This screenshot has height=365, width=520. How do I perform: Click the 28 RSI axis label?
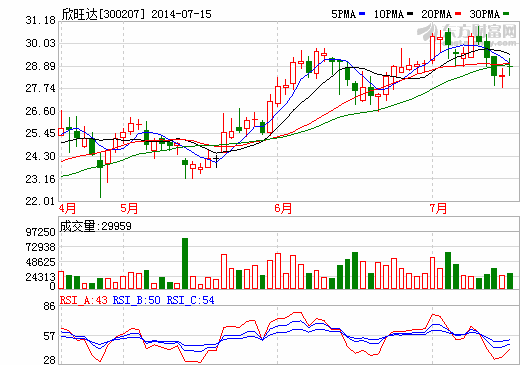point(49,360)
